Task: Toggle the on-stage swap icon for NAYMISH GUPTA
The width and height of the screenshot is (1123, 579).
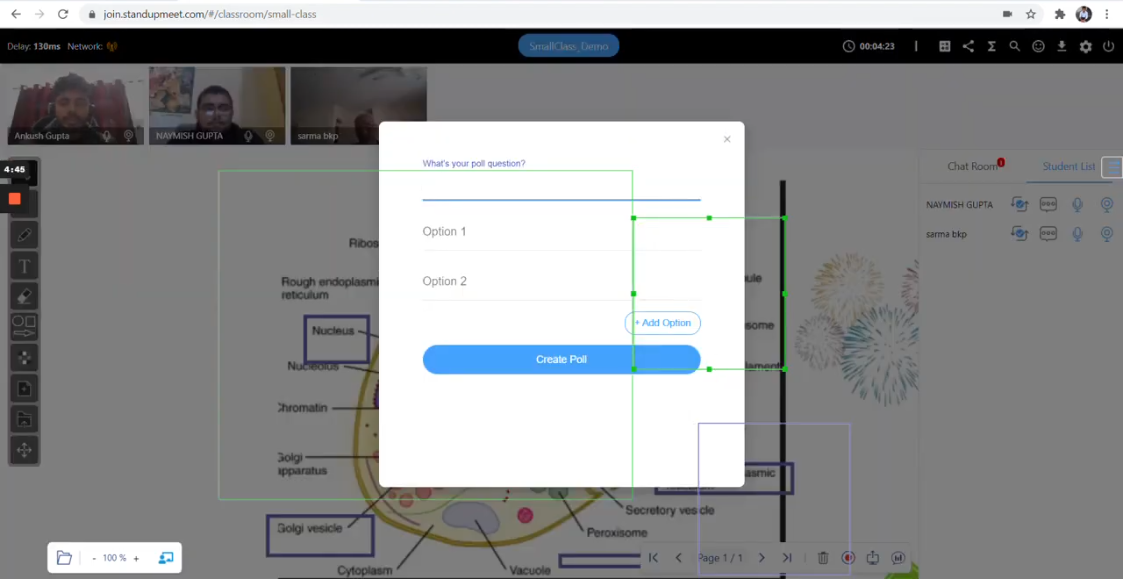Action: (1020, 204)
